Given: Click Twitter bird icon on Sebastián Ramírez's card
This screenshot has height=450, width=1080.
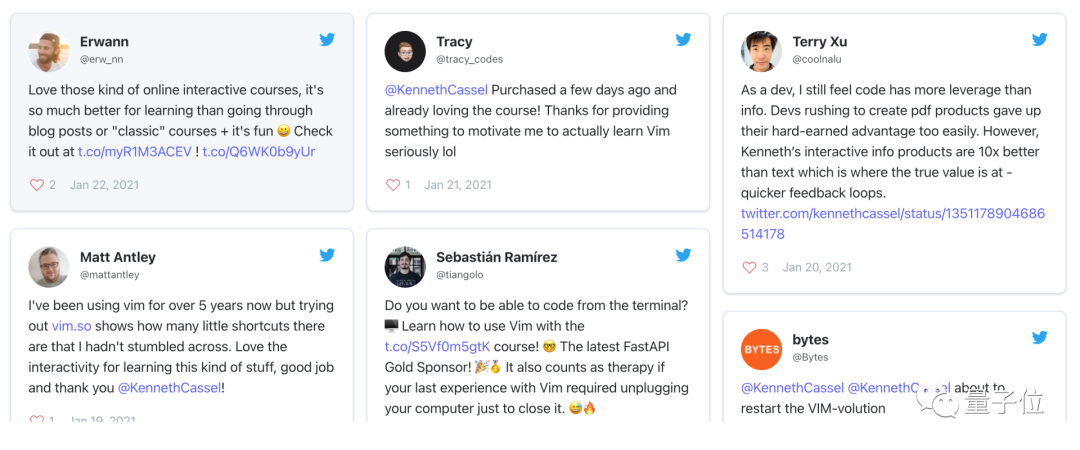Looking at the screenshot, I should (683, 256).
